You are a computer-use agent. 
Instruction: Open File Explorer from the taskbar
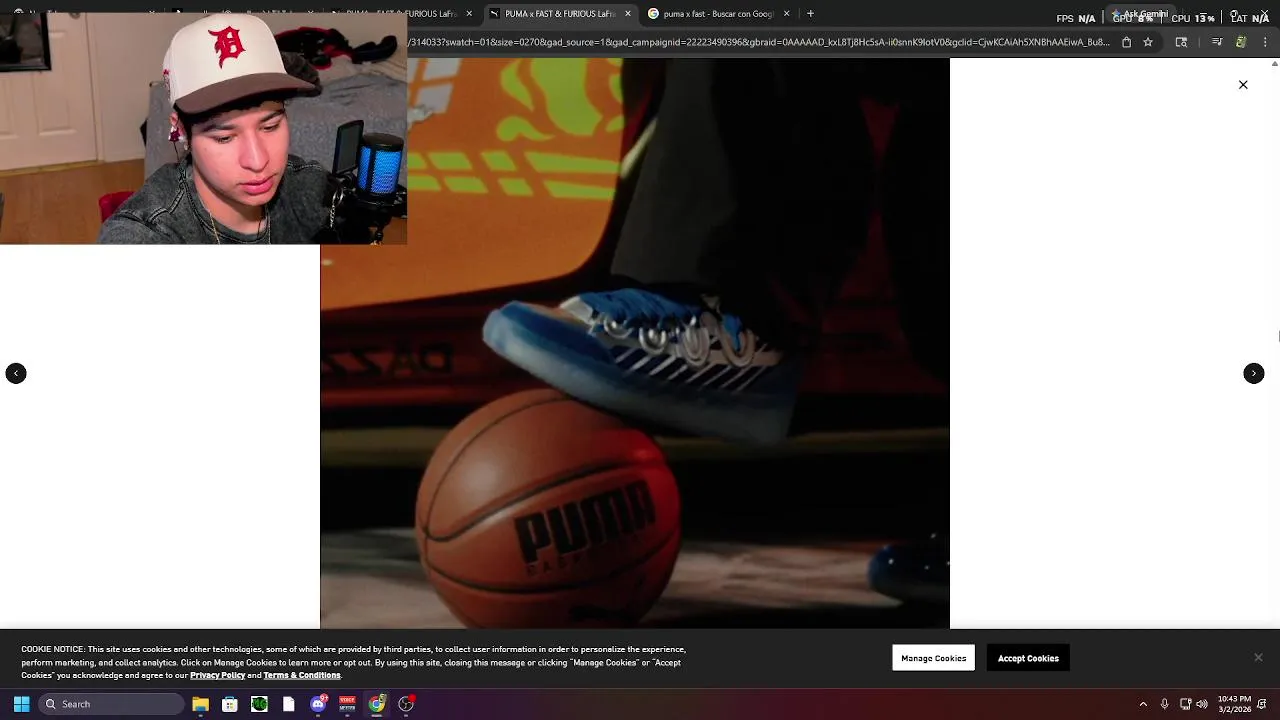(200, 704)
